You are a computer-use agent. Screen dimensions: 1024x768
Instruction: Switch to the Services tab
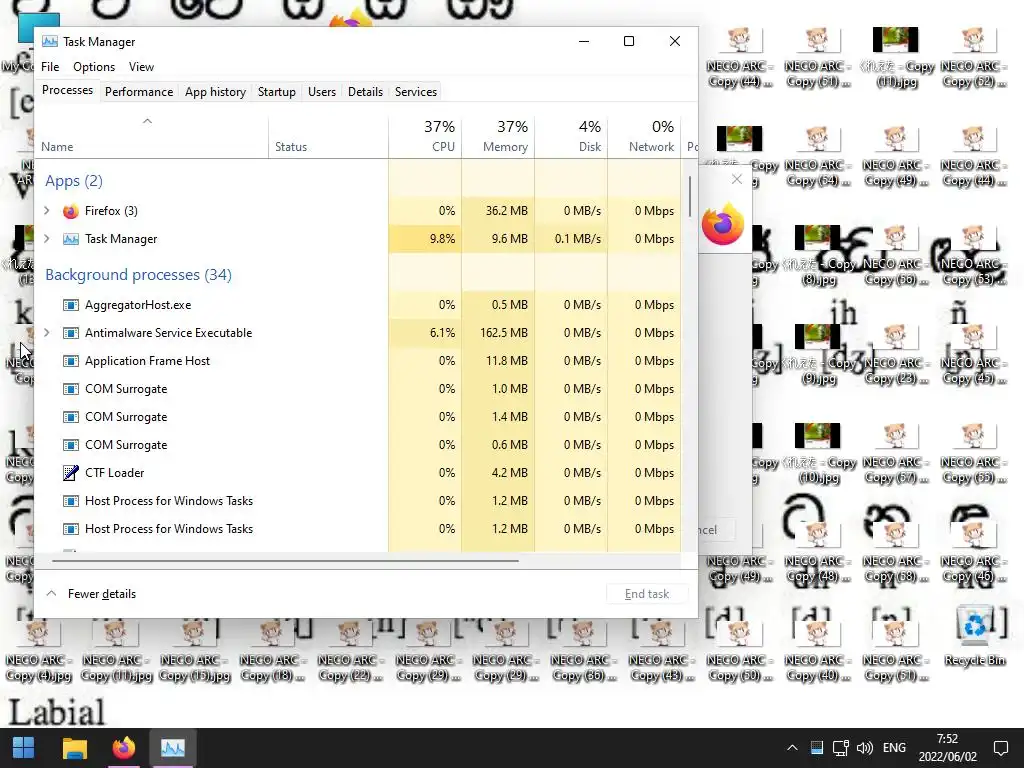point(416,92)
